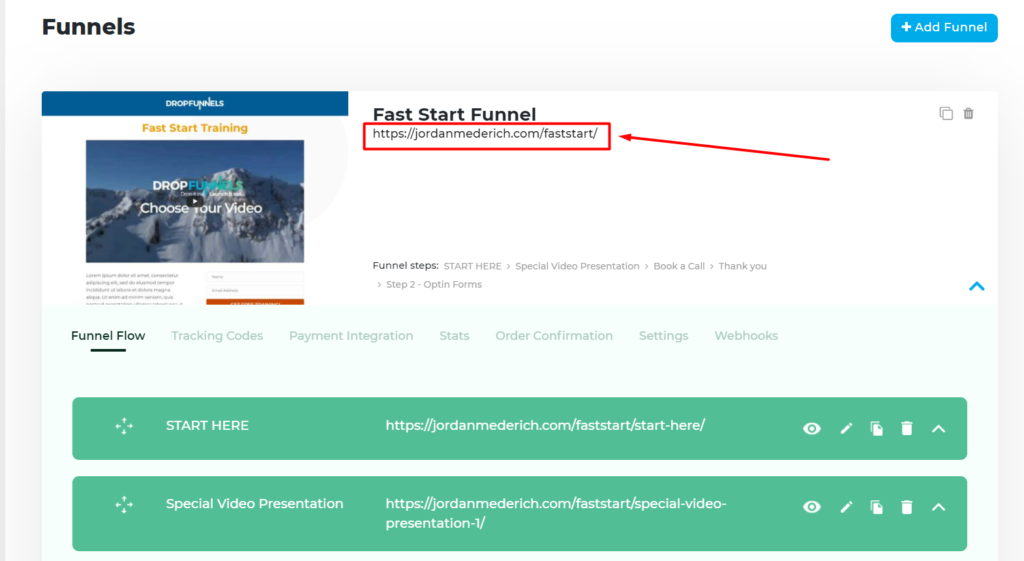Open the Payment Integration tab
This screenshot has width=1024, height=561.
point(351,336)
